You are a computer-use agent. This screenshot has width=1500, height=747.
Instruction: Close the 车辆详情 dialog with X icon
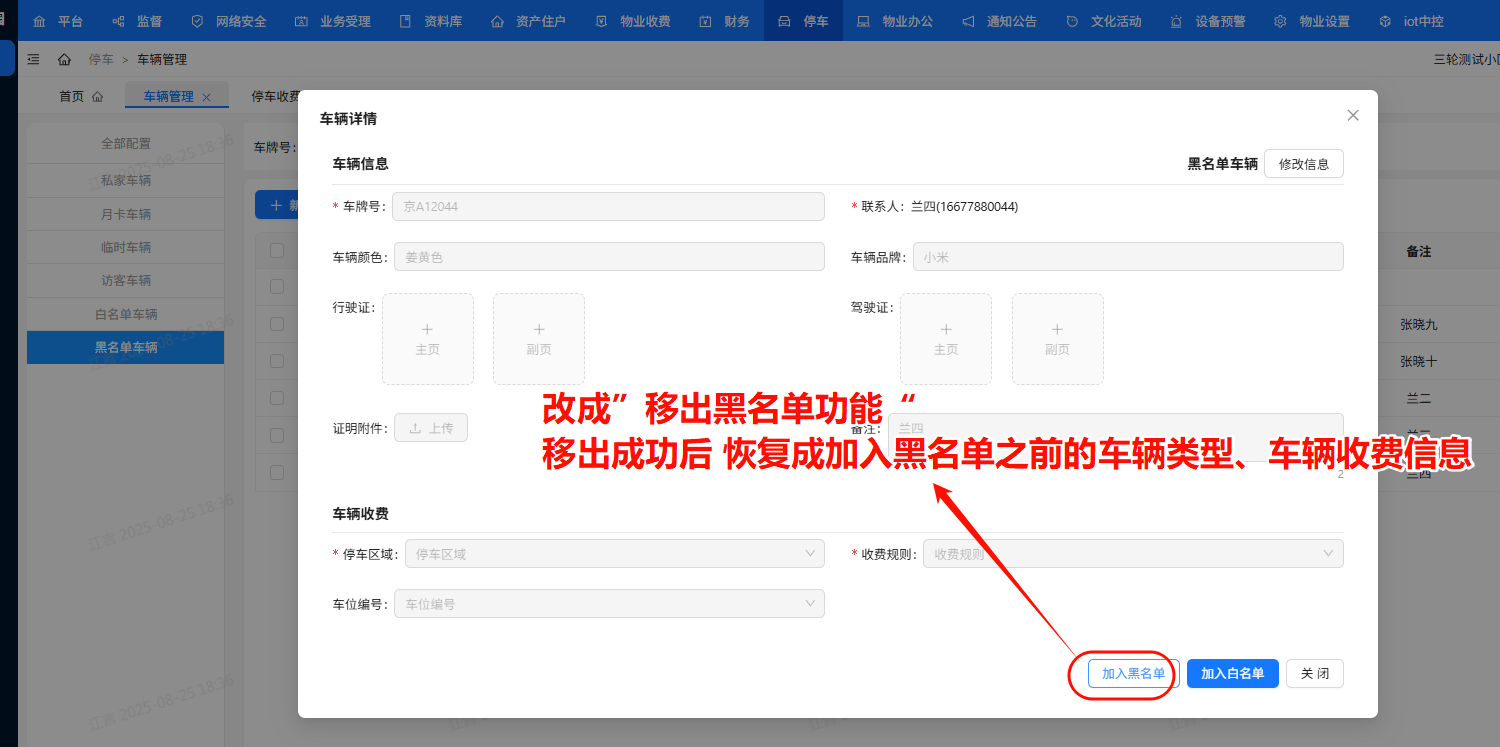click(1353, 116)
